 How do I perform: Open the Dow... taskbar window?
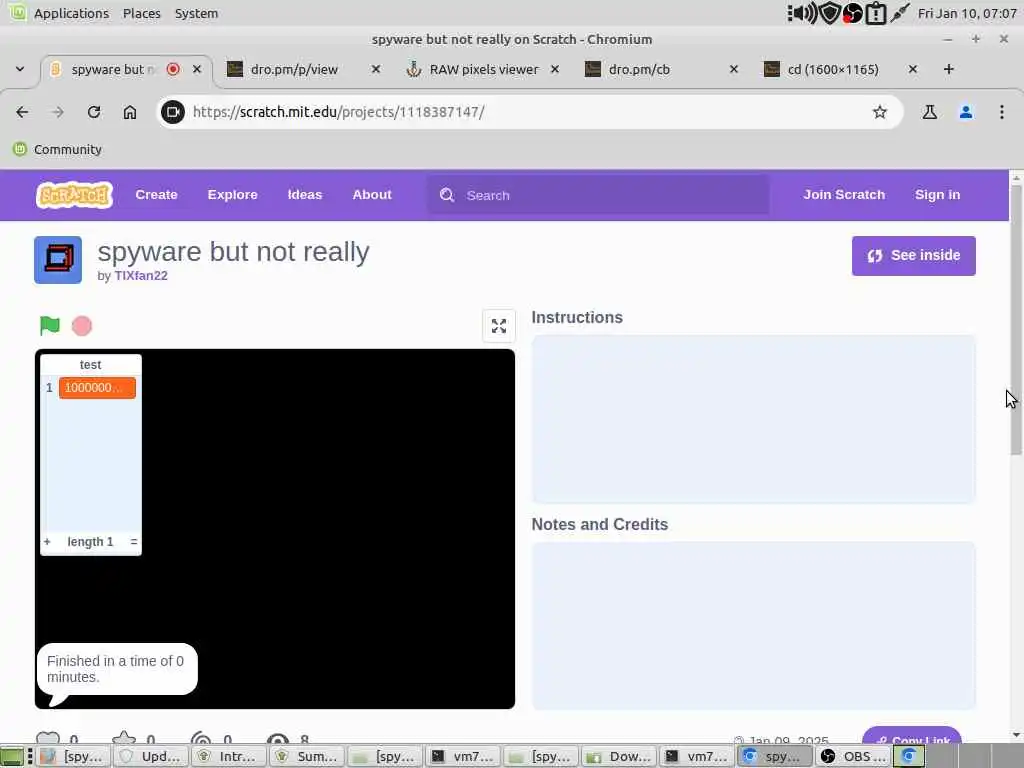coord(619,756)
